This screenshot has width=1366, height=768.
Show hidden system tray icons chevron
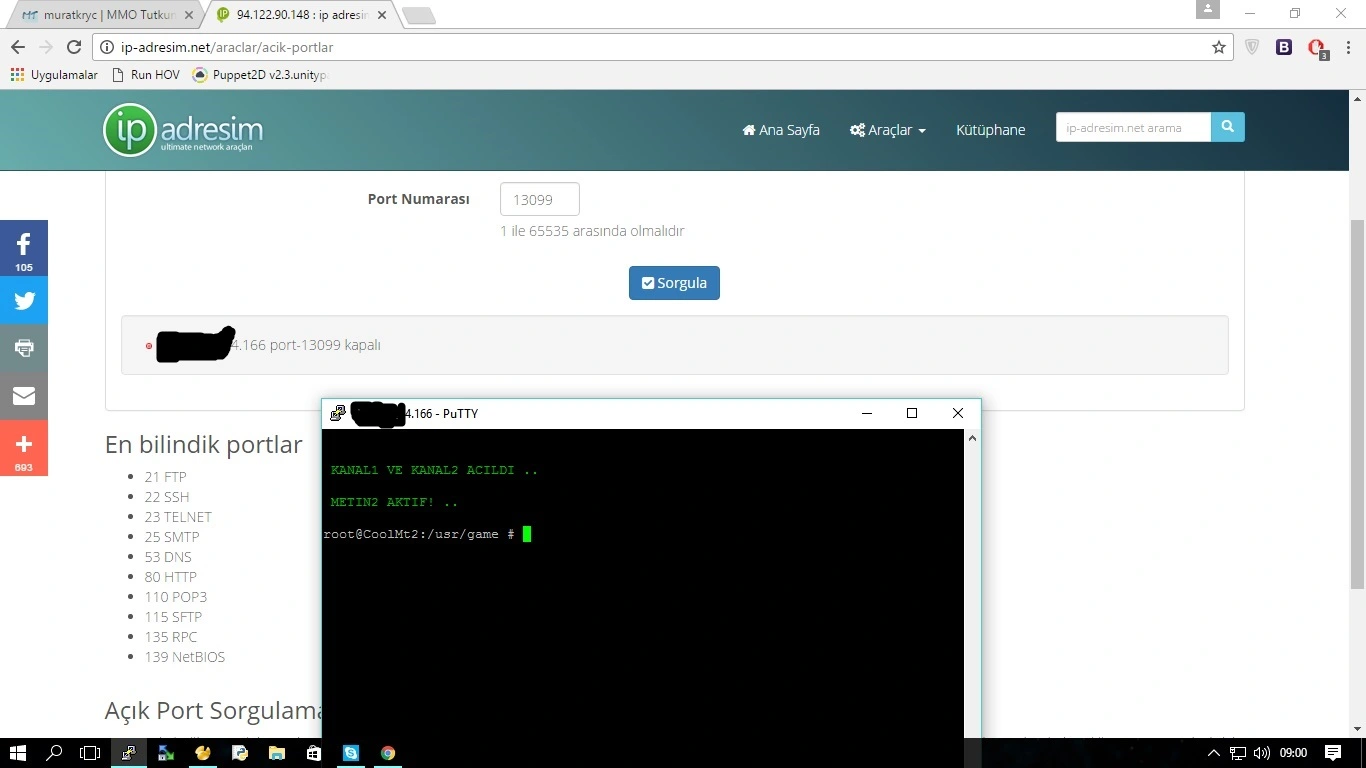(1214, 753)
